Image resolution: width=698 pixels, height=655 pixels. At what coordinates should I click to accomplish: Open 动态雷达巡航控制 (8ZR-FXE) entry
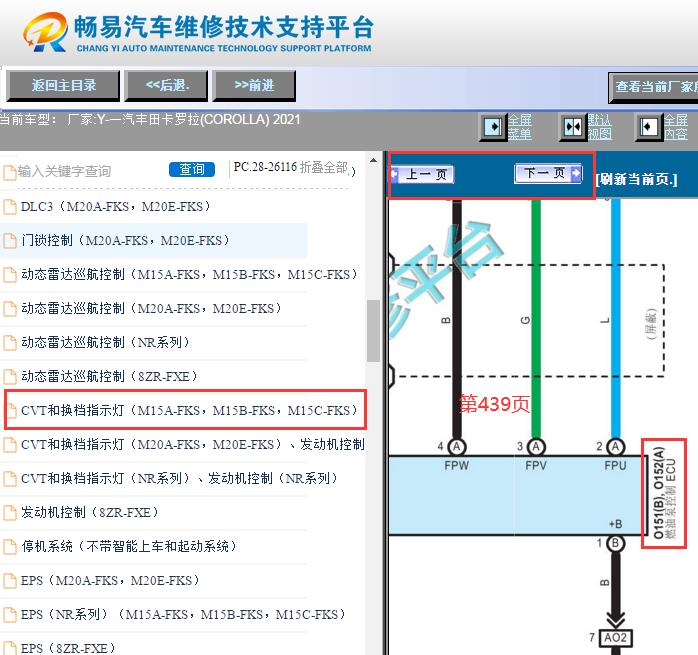110,376
